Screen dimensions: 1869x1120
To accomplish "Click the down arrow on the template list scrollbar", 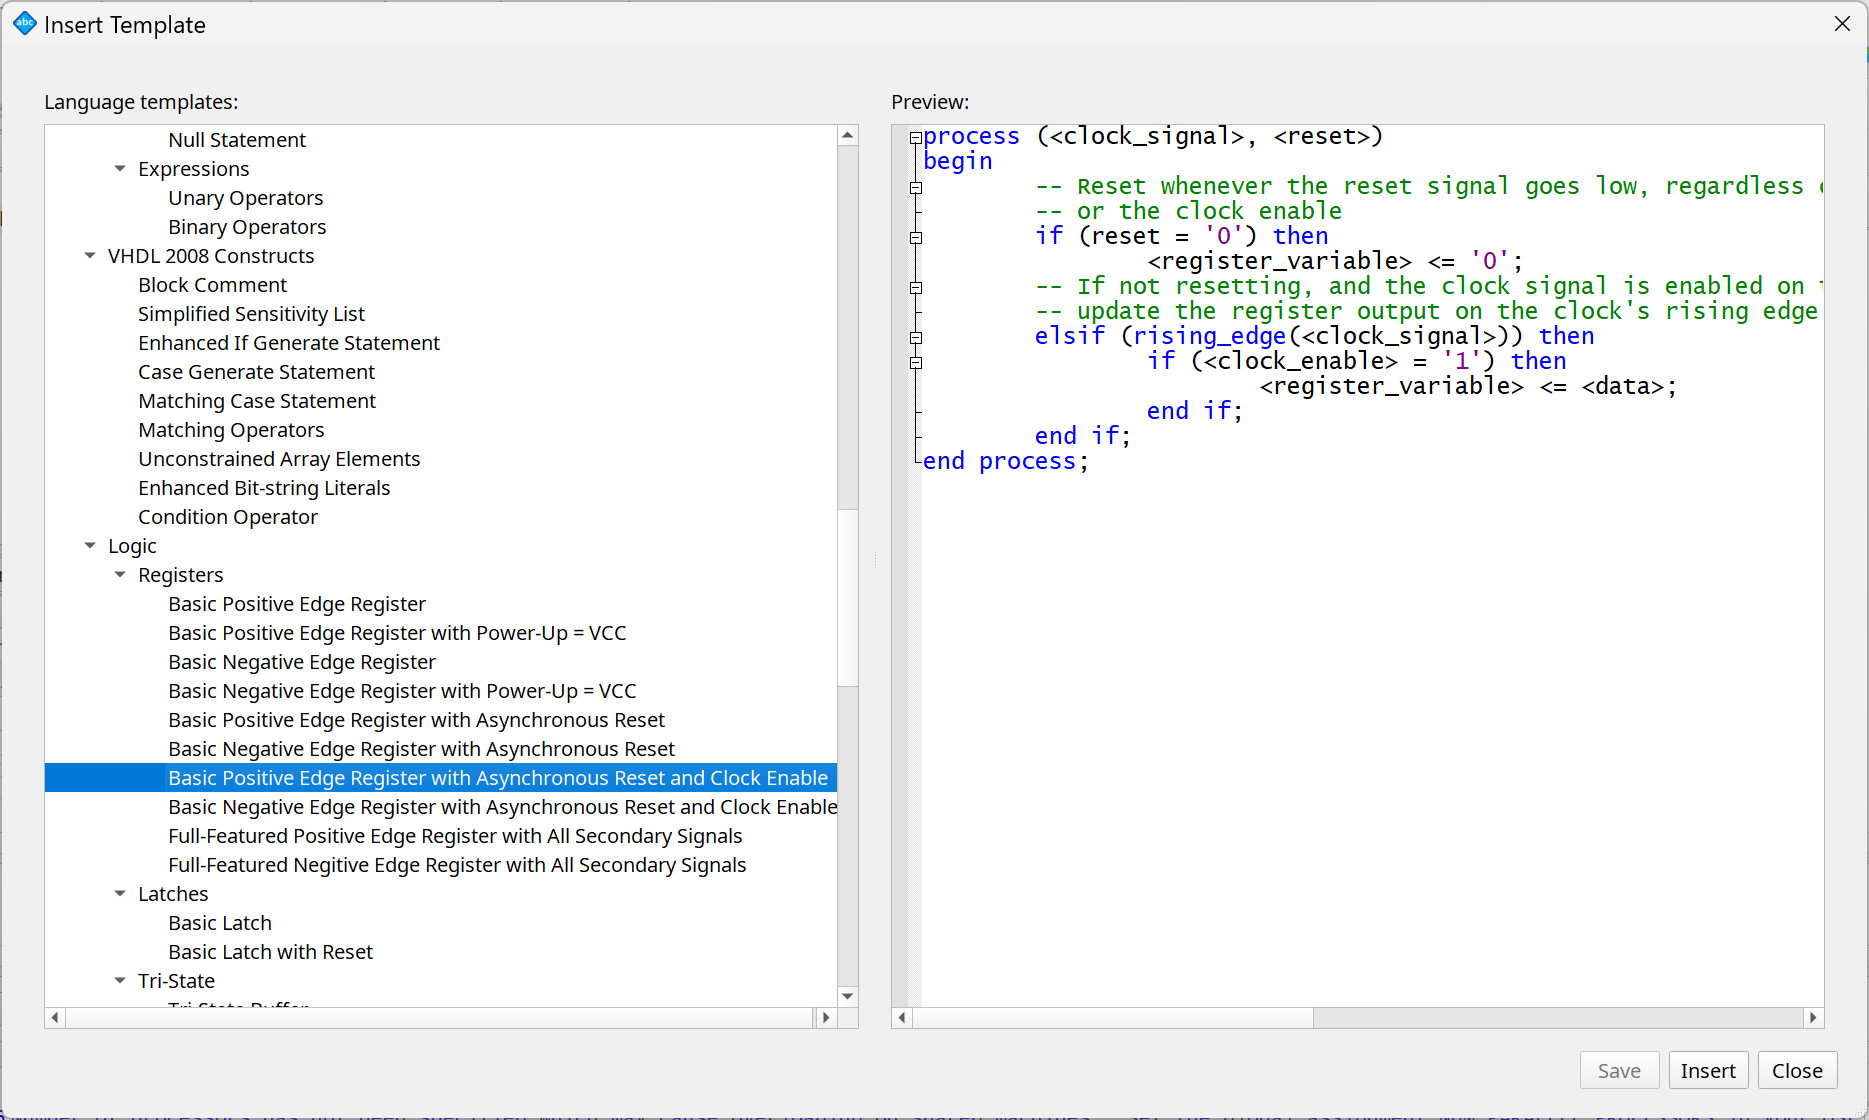I will [847, 997].
